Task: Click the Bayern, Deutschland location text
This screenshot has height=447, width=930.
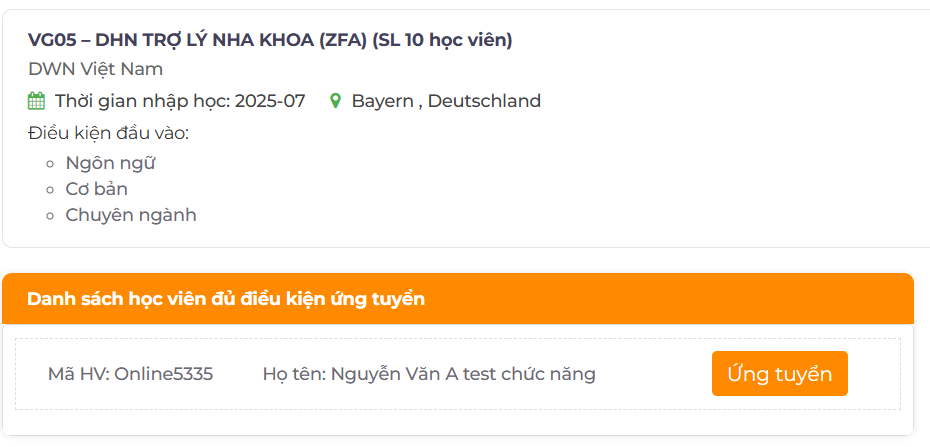Action: point(445,101)
